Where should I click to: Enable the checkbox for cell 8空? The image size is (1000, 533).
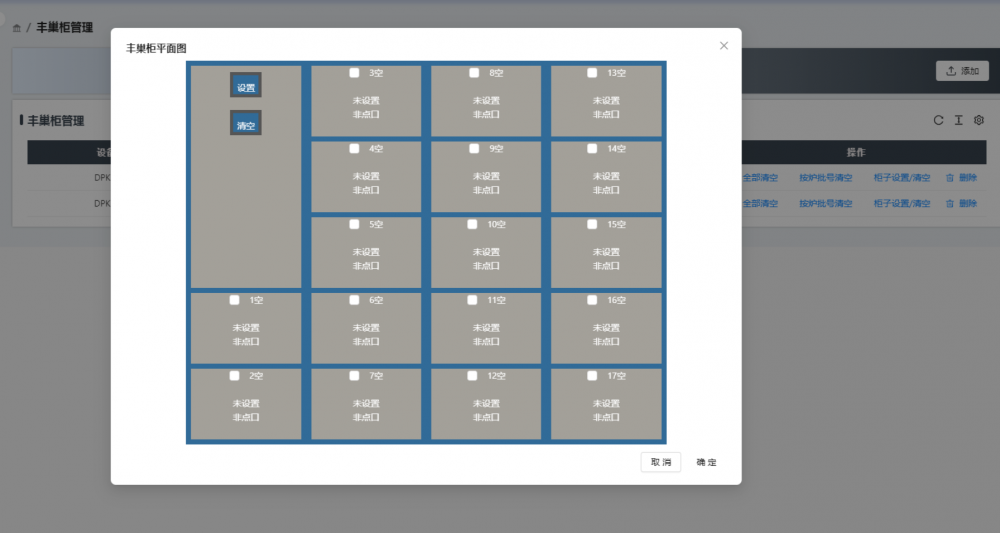(x=474, y=73)
